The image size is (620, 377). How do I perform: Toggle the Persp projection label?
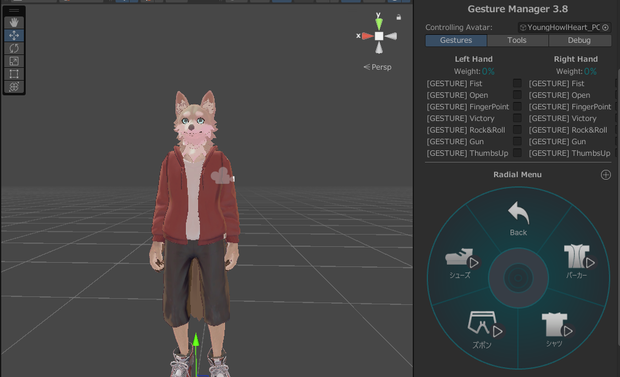pyautogui.click(x=378, y=67)
